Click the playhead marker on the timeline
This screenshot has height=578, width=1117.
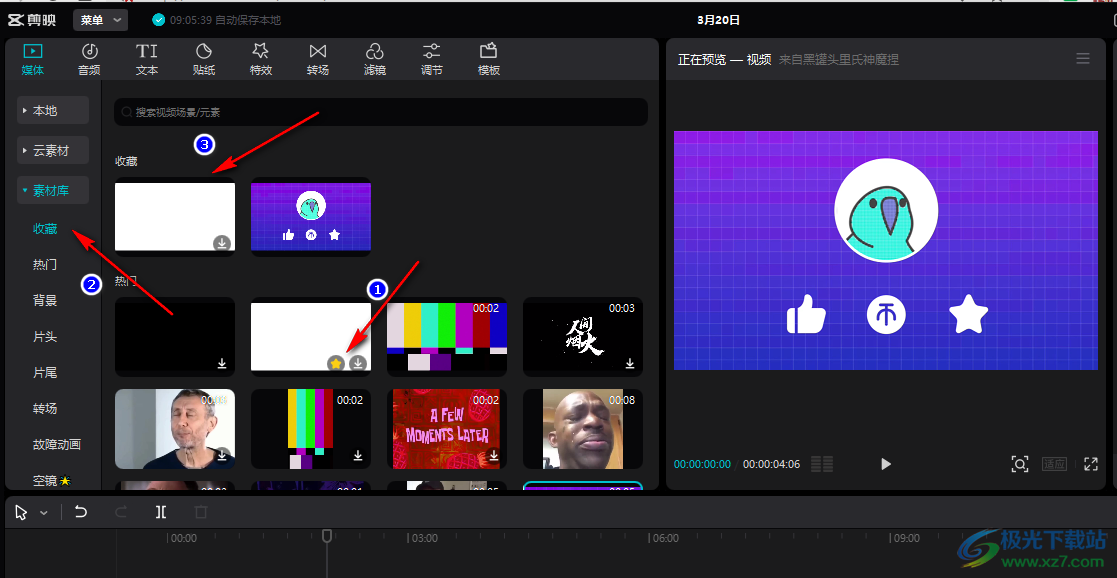(326, 537)
